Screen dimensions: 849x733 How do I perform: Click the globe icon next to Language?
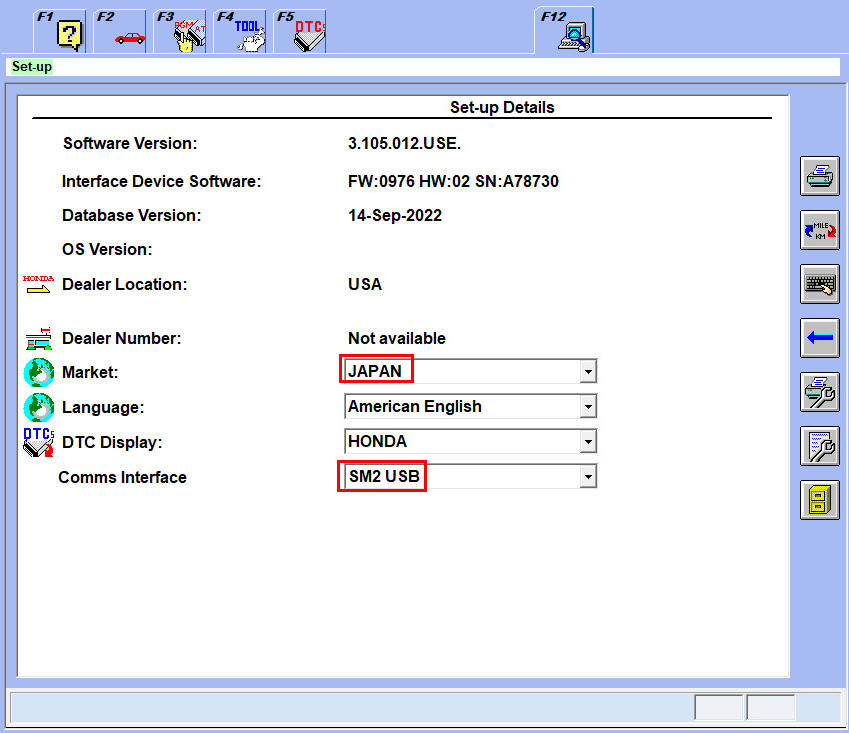tap(39, 407)
